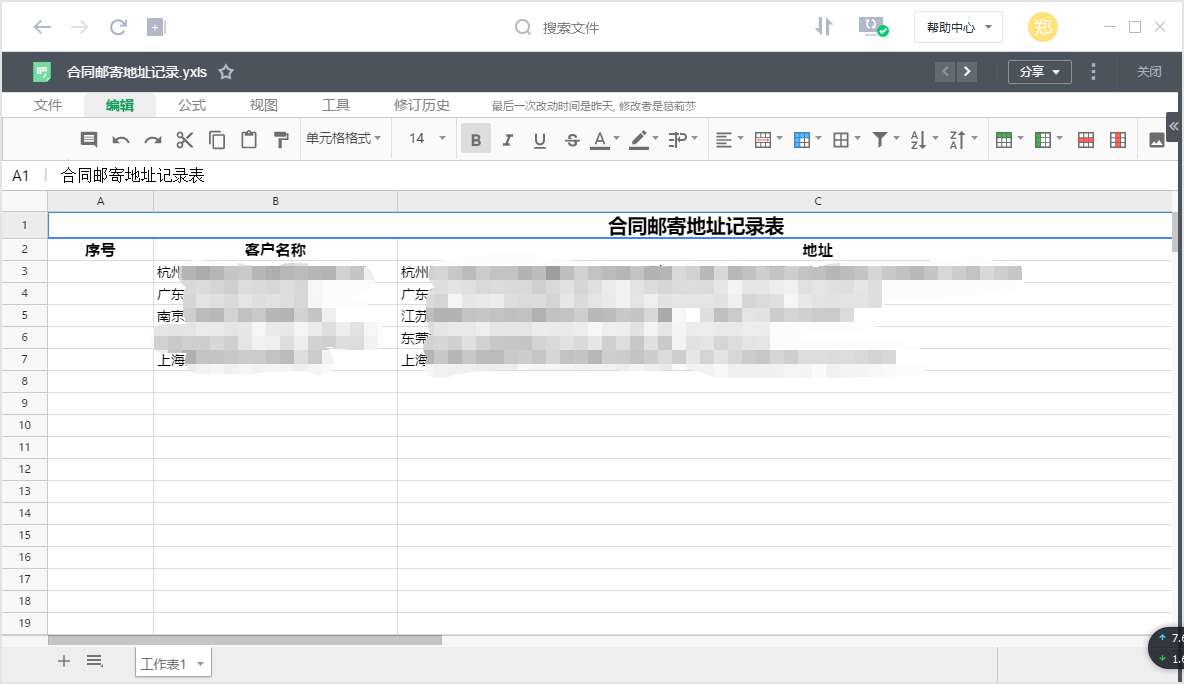Screen dimensions: 1184x684
Task: Switch to the 公式 tab
Action: (190, 104)
